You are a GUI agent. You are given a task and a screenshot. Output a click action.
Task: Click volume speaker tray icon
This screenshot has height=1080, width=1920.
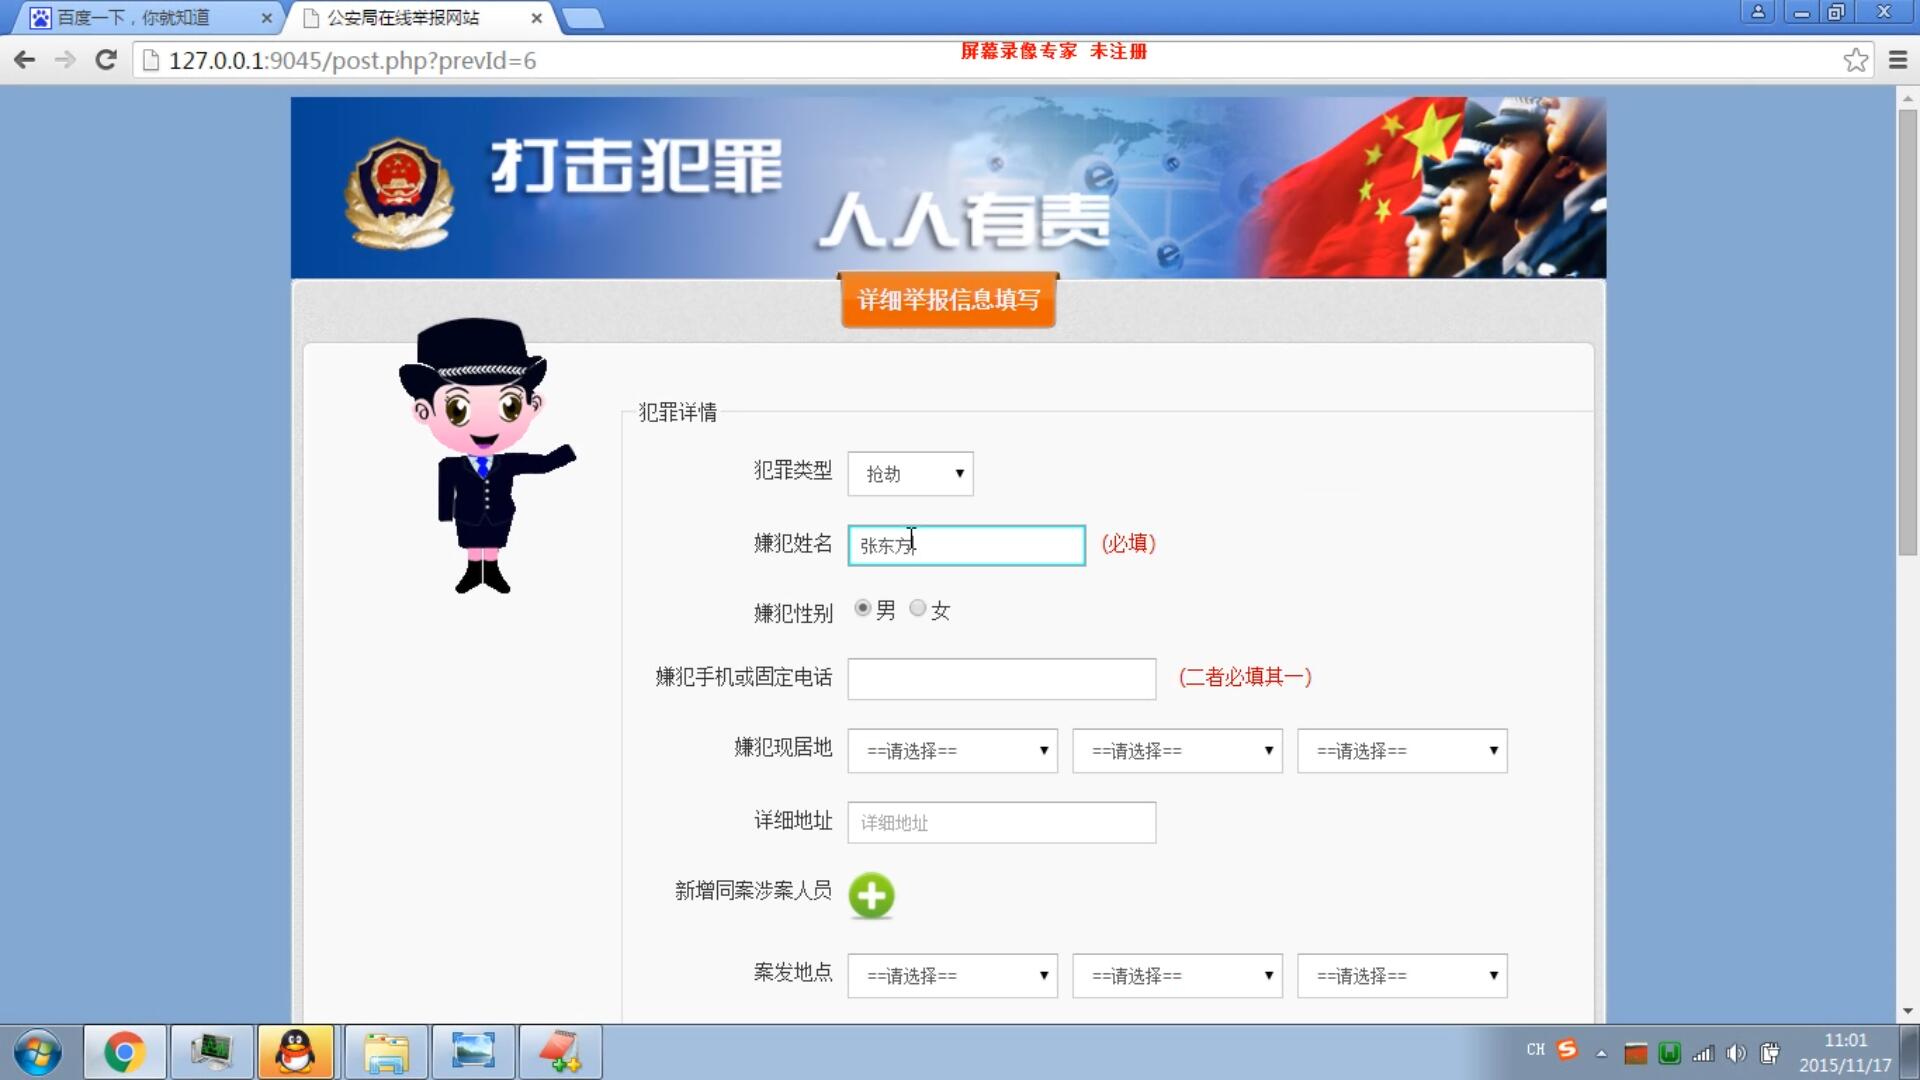point(1737,1053)
